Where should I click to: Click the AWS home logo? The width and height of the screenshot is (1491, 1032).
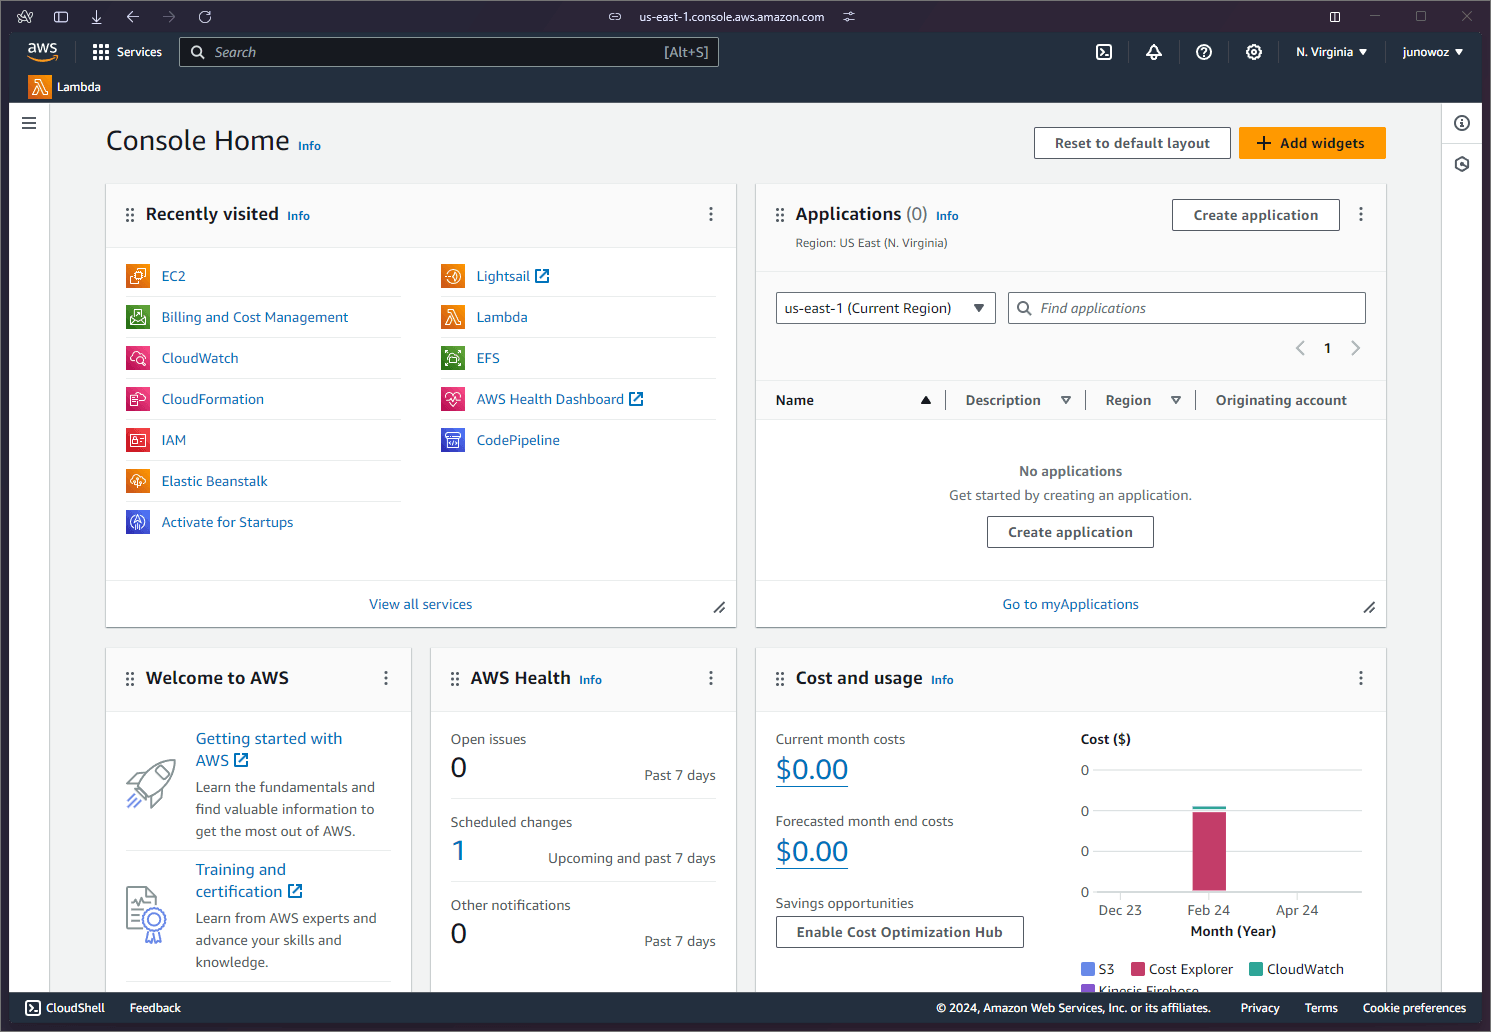tap(42, 51)
